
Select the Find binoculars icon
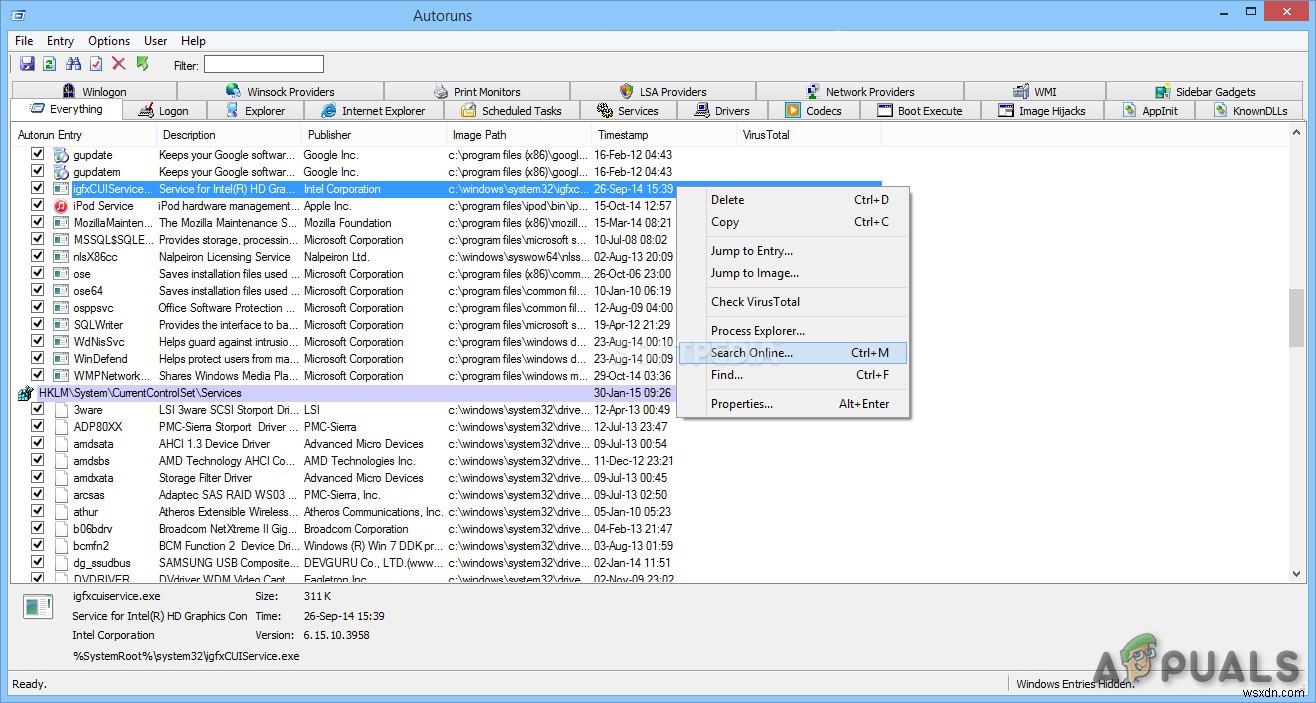click(72, 63)
